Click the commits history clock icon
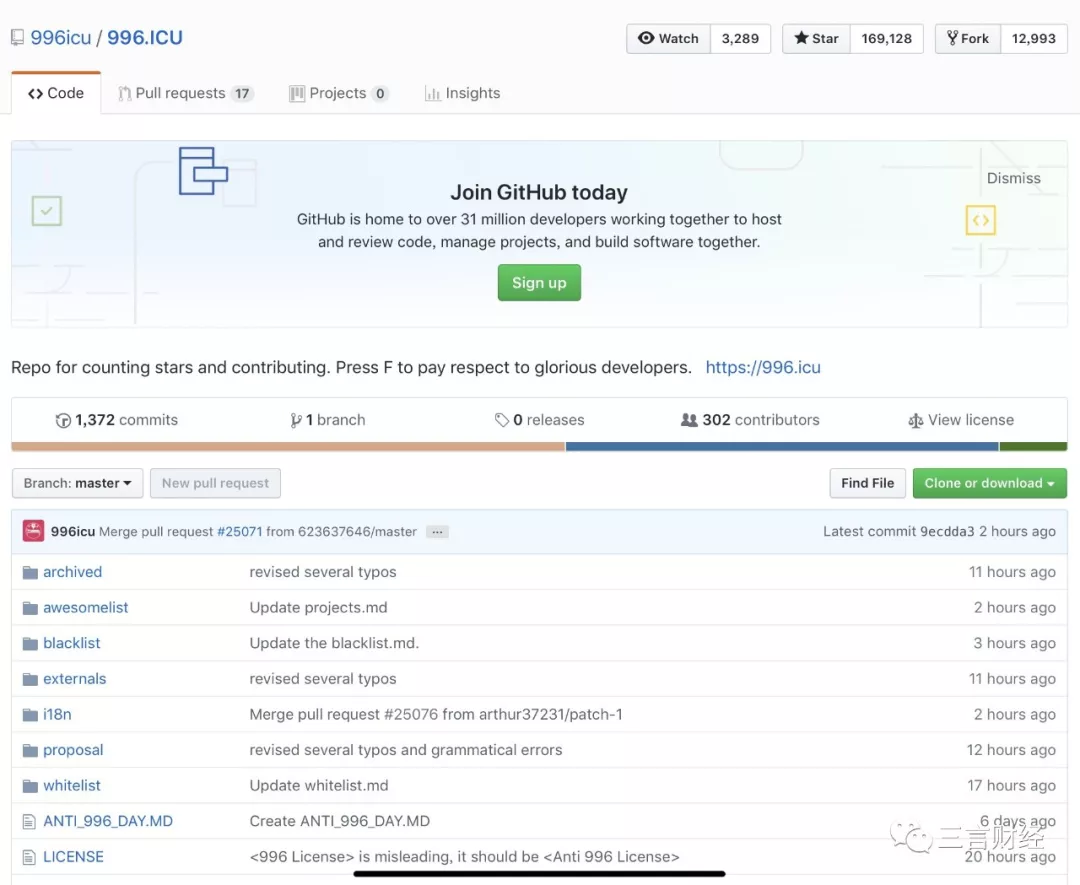 (63, 420)
